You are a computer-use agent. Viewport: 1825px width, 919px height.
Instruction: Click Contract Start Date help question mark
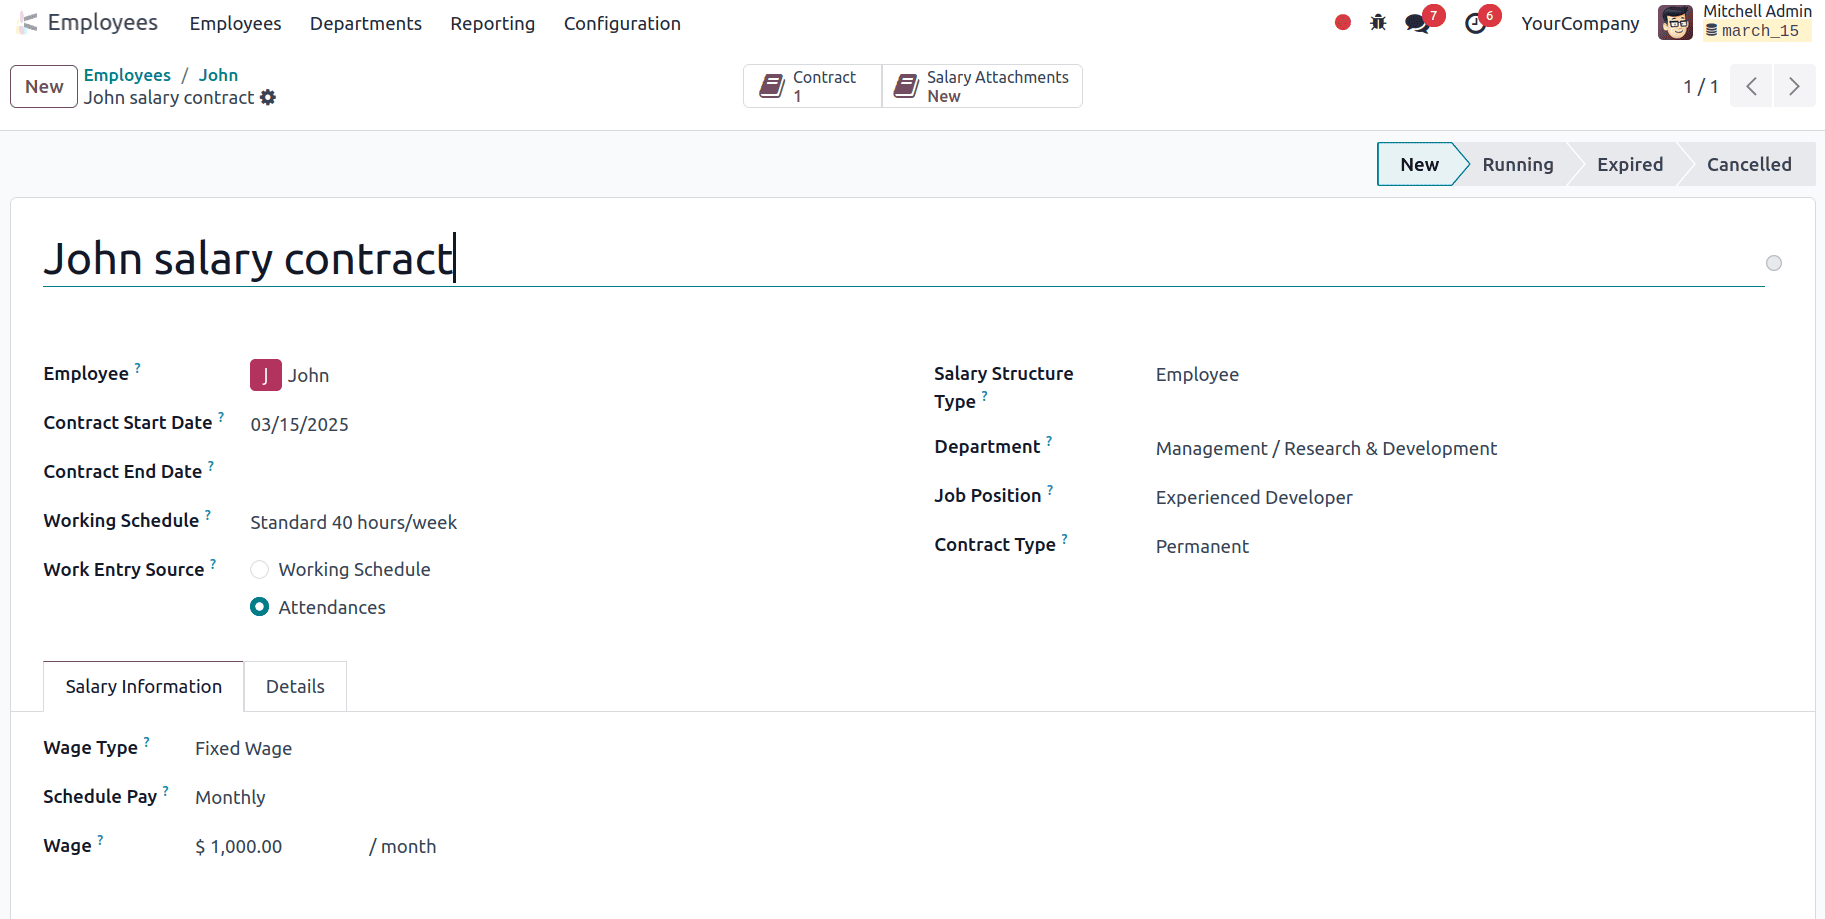point(221,417)
